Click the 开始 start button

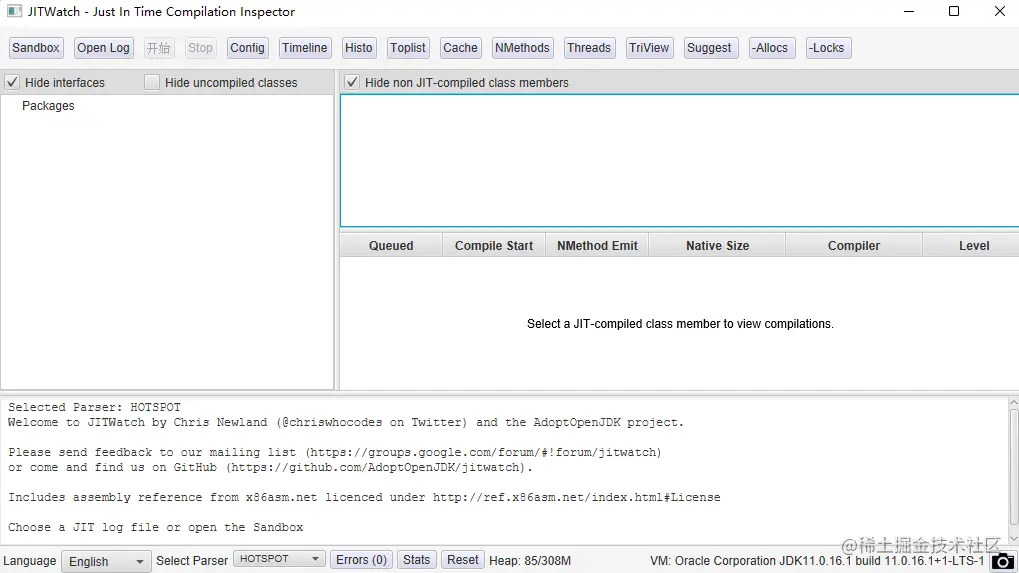[159, 47]
